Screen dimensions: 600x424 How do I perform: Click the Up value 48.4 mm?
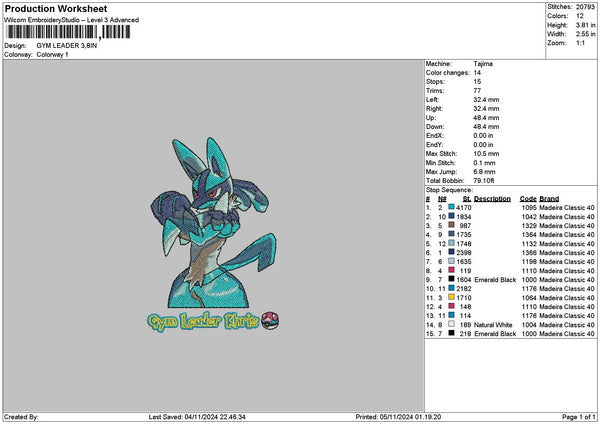tap(486, 118)
